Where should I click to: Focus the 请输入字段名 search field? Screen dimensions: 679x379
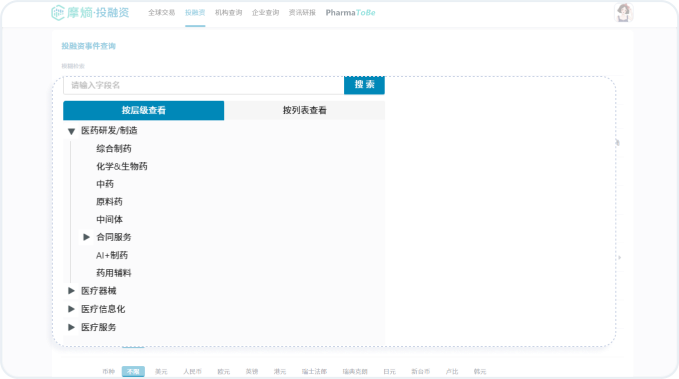click(204, 85)
